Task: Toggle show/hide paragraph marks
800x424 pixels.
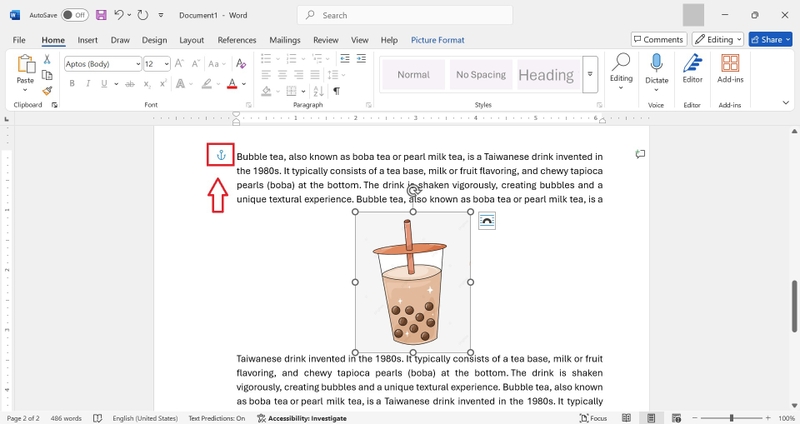Action: pos(336,91)
